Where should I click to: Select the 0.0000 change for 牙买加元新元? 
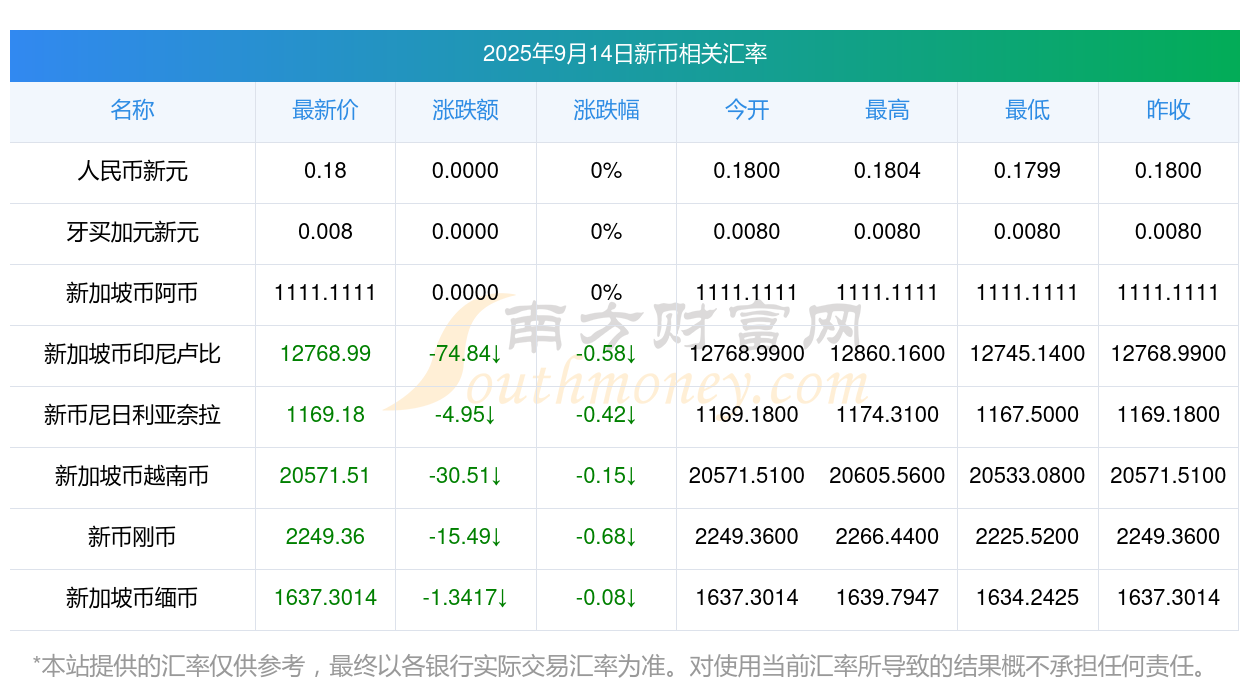[466, 232]
